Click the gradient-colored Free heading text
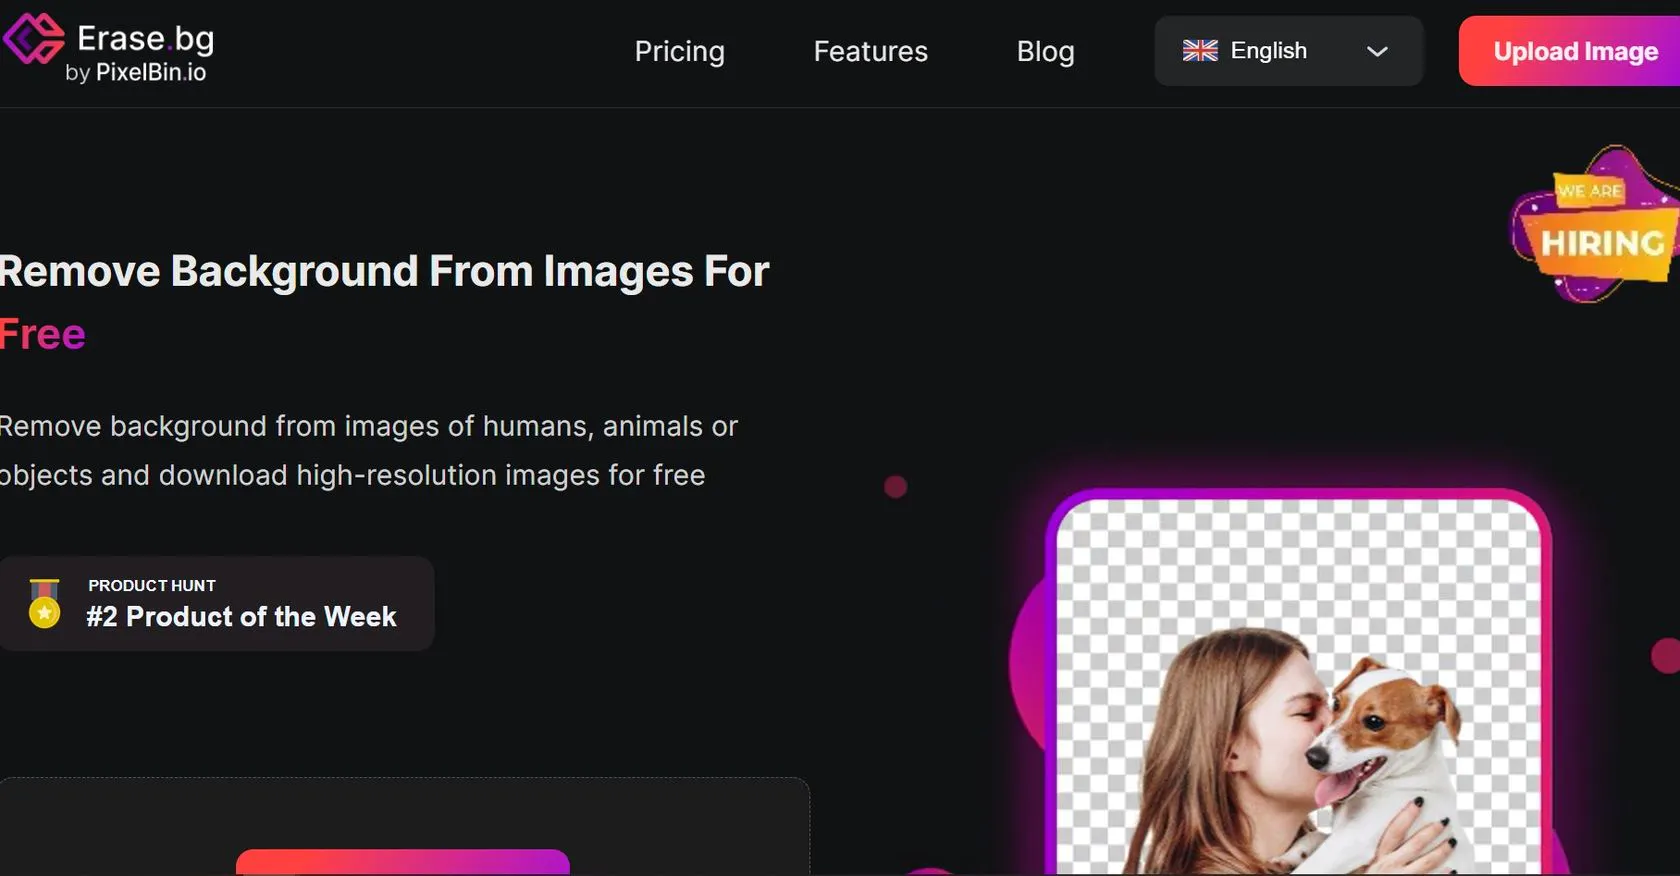Image resolution: width=1680 pixels, height=876 pixels. 42,335
